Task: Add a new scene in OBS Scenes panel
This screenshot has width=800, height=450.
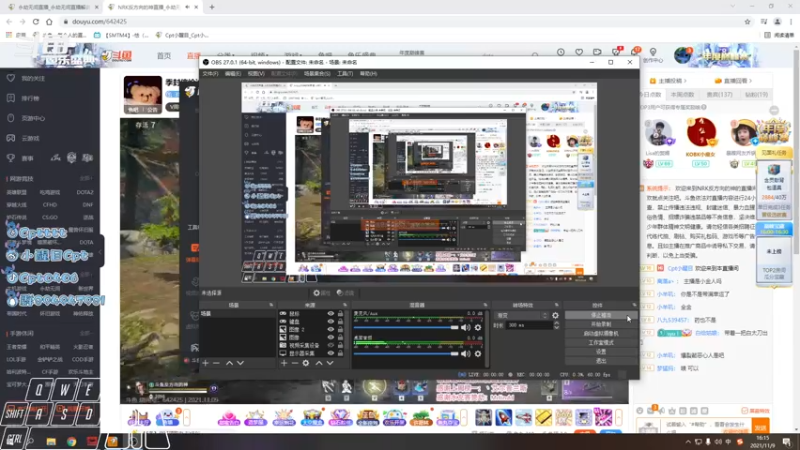Action: click(x=206, y=363)
